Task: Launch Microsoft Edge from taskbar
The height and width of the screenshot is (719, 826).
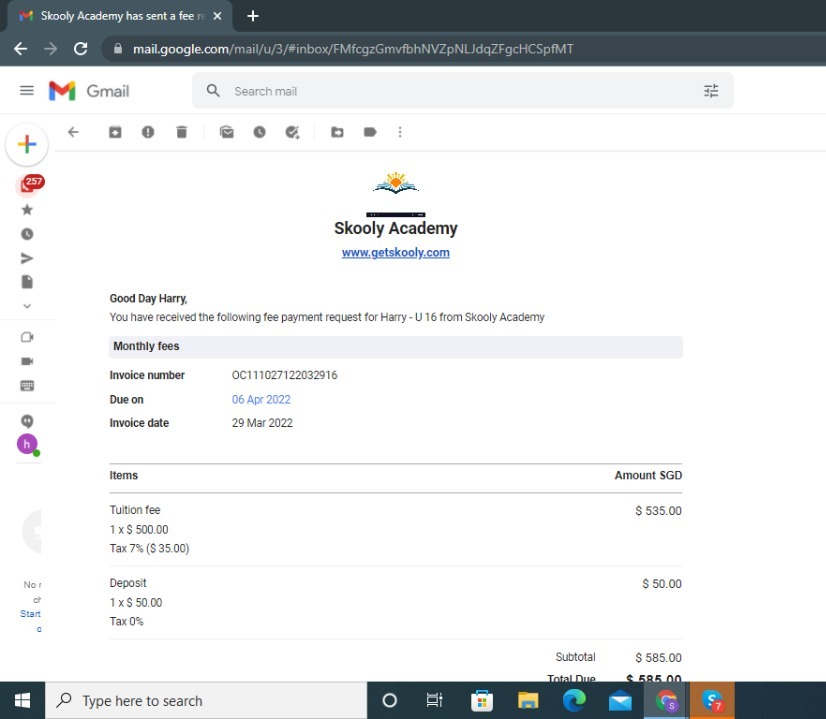Action: (x=574, y=701)
